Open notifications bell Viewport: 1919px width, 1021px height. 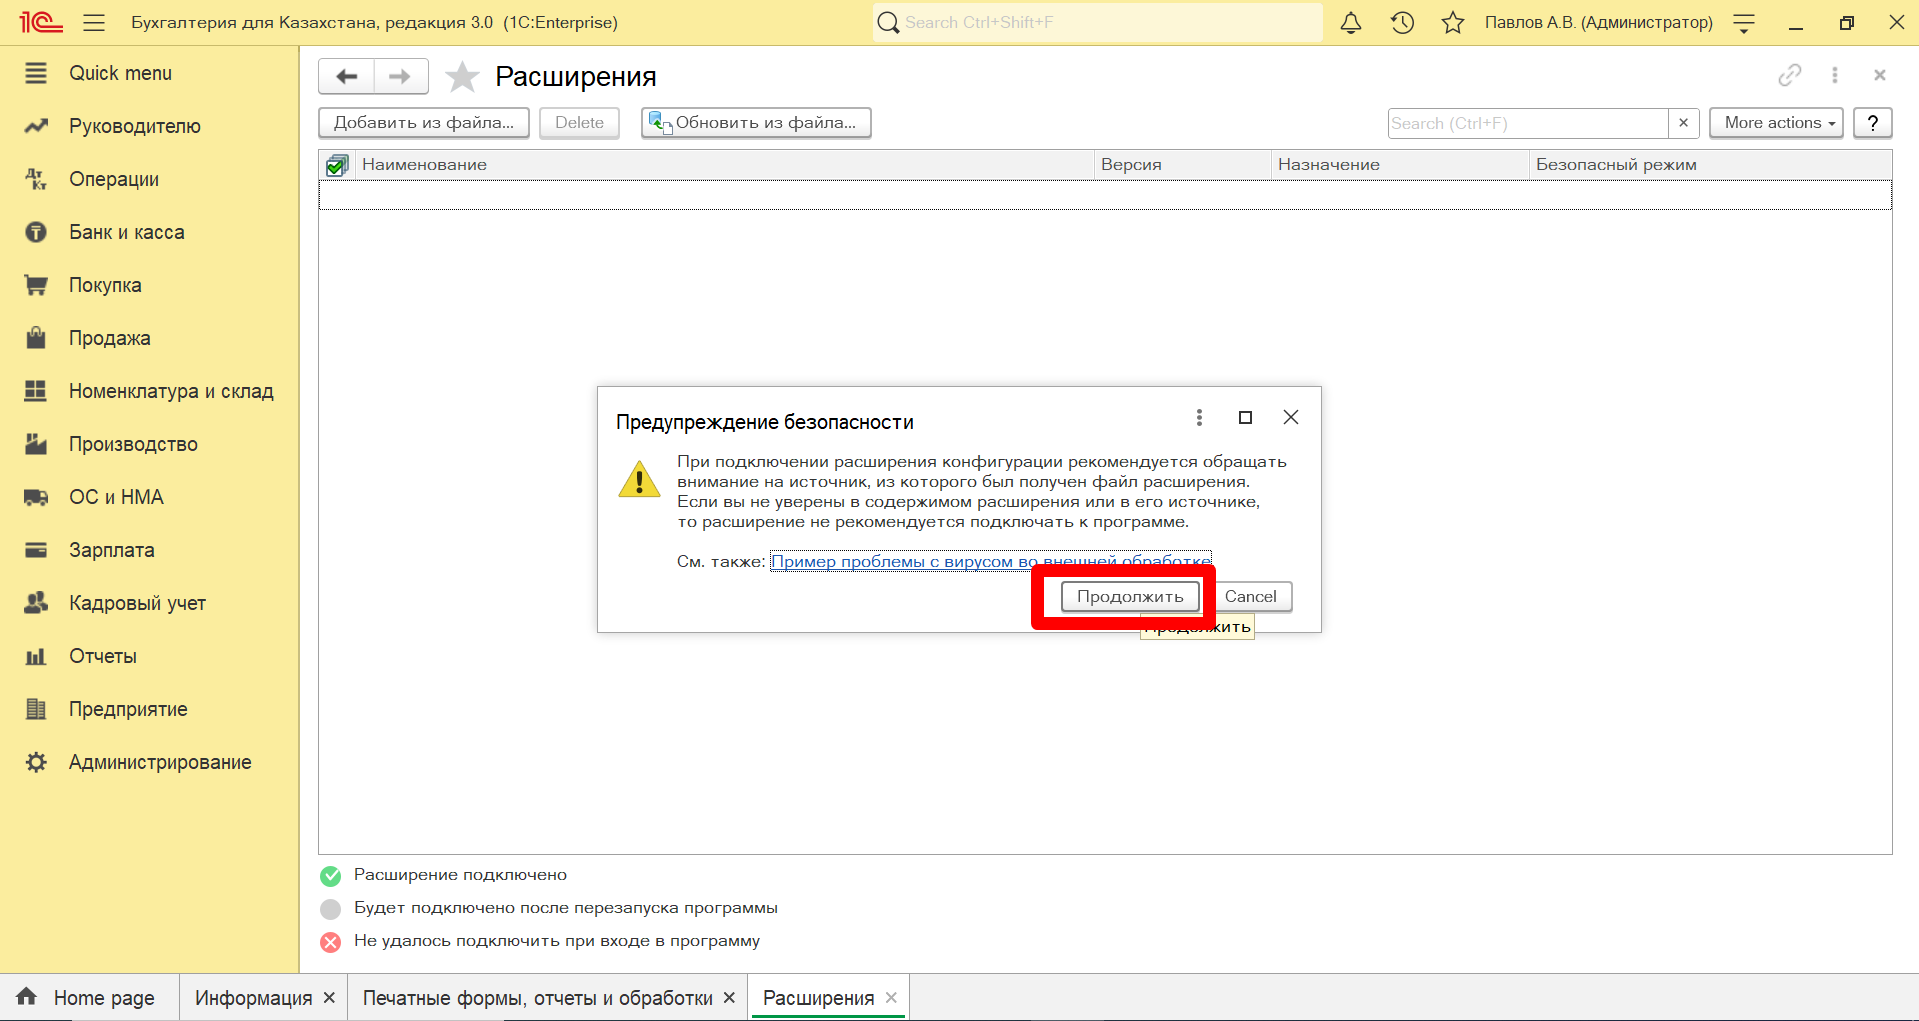pos(1351,22)
